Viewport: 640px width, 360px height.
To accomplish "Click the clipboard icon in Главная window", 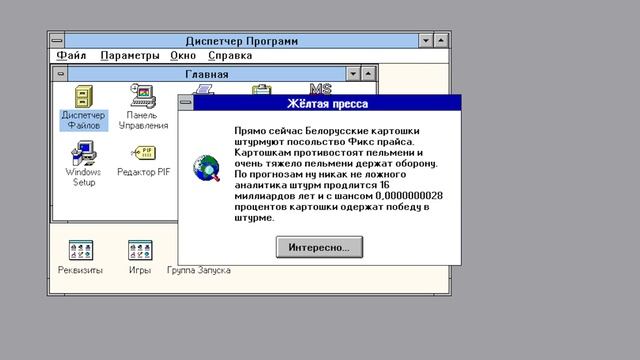I will [x=262, y=89].
